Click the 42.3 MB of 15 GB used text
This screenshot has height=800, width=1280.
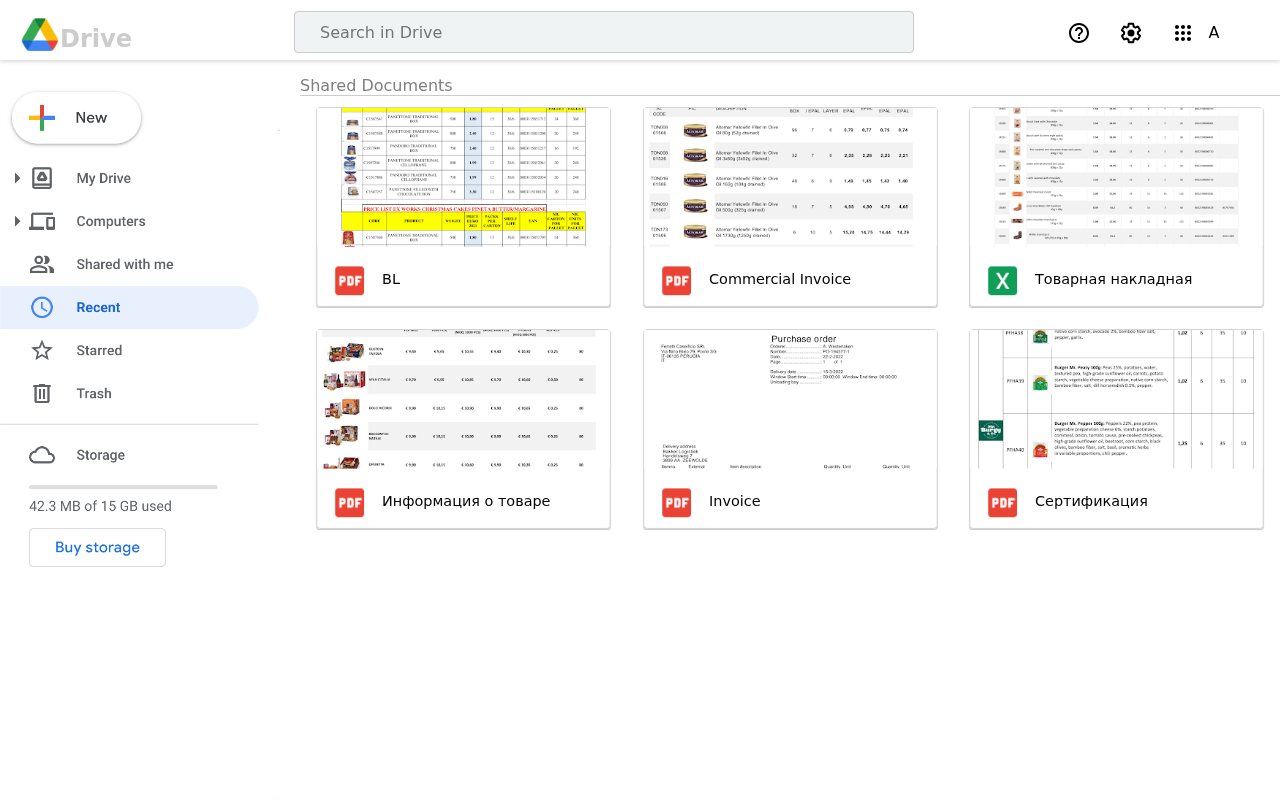tap(100, 506)
